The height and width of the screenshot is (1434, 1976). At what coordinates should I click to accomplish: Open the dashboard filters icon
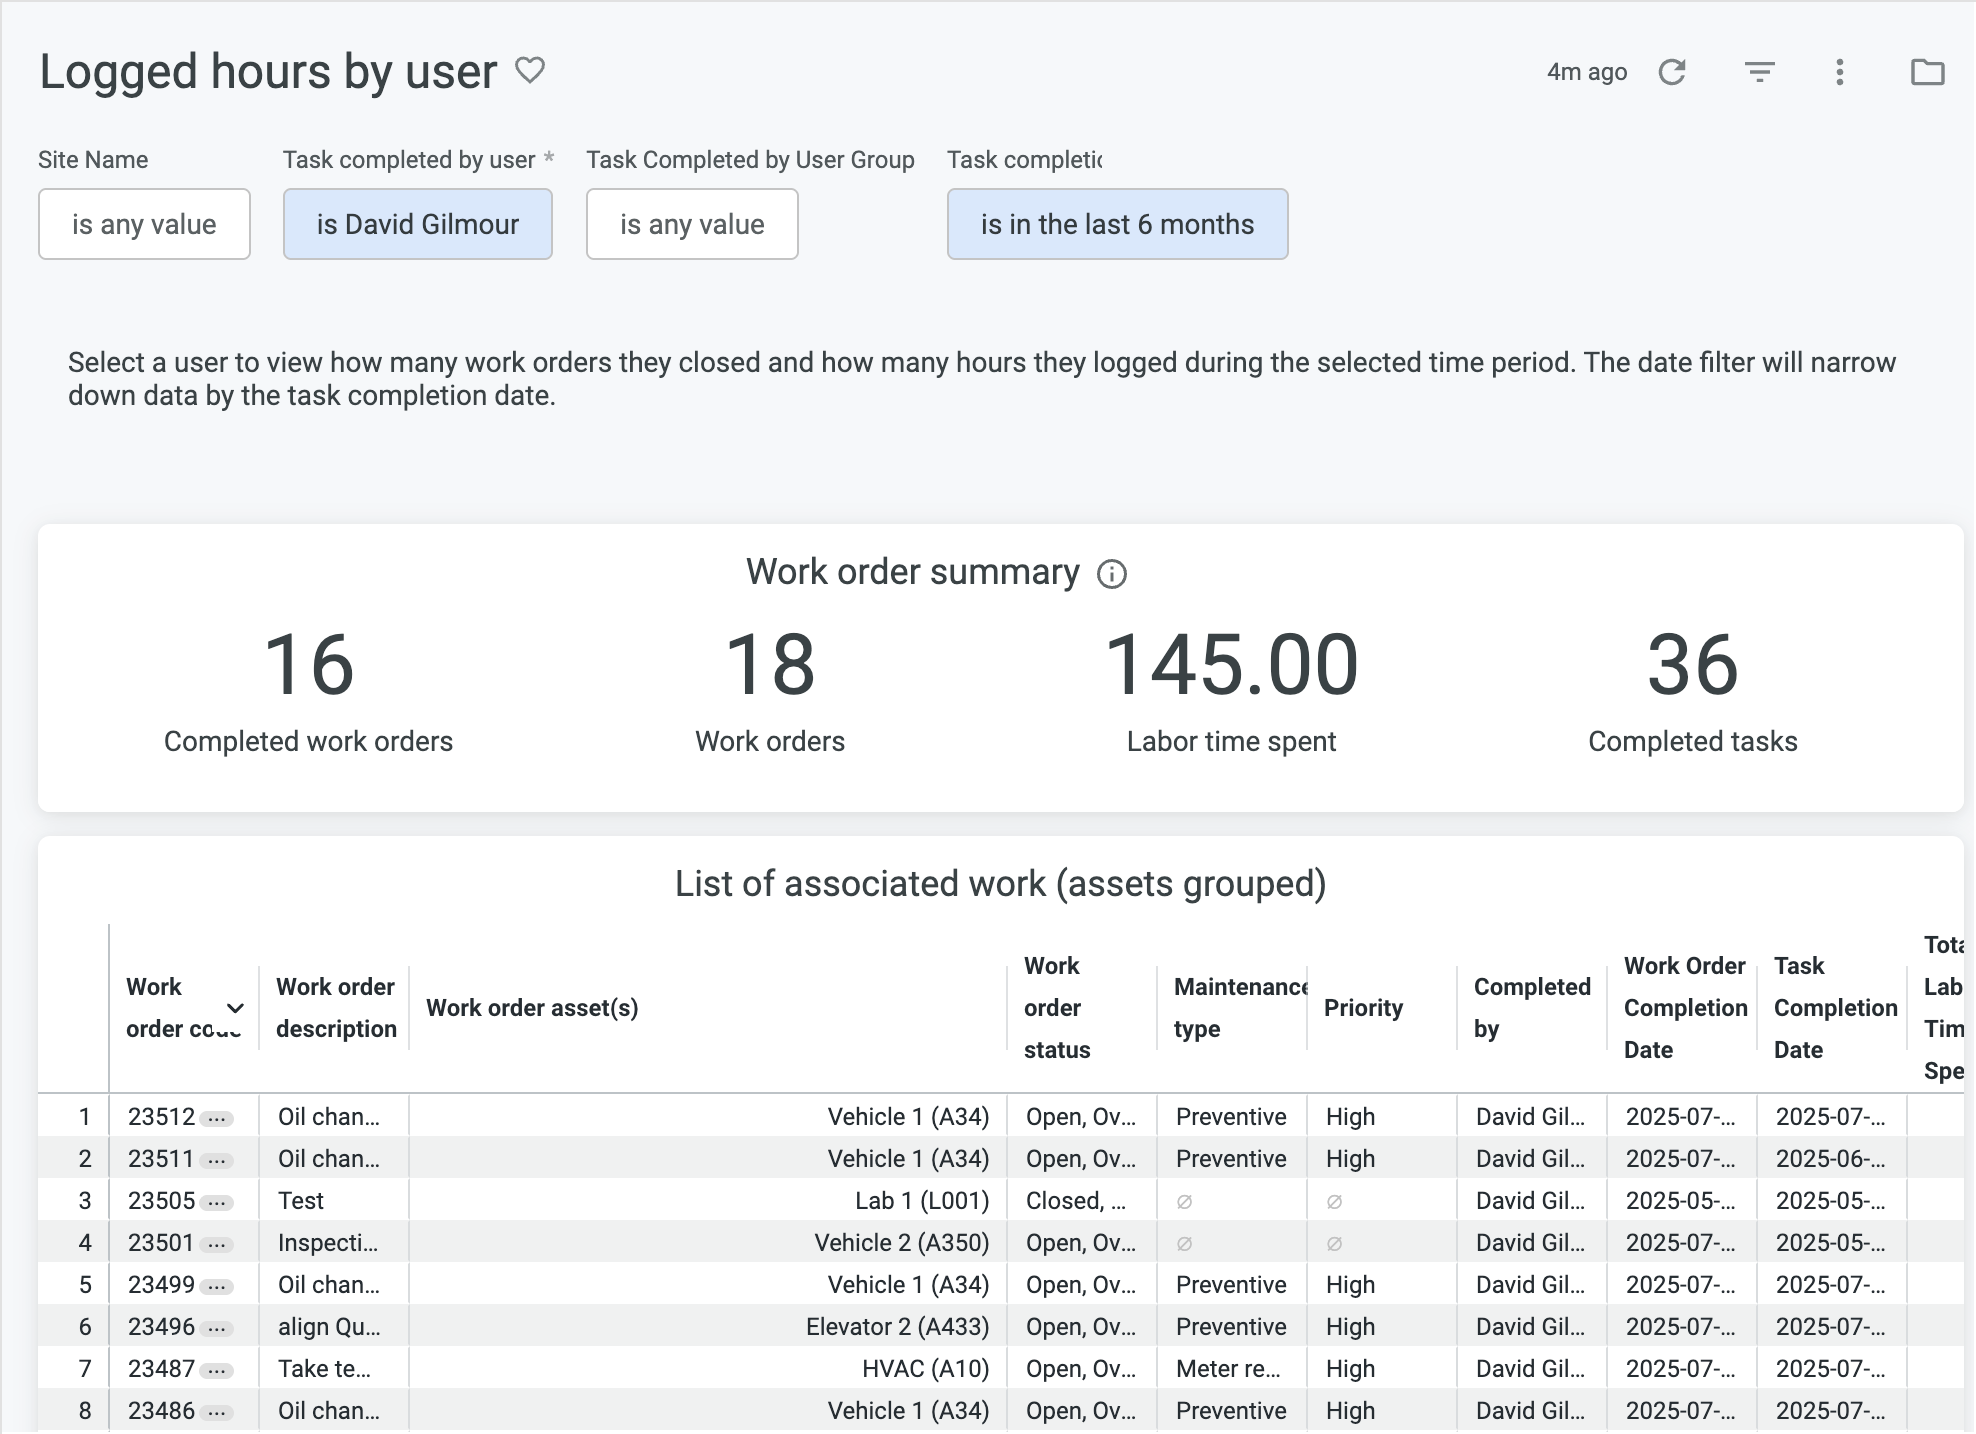(x=1760, y=71)
